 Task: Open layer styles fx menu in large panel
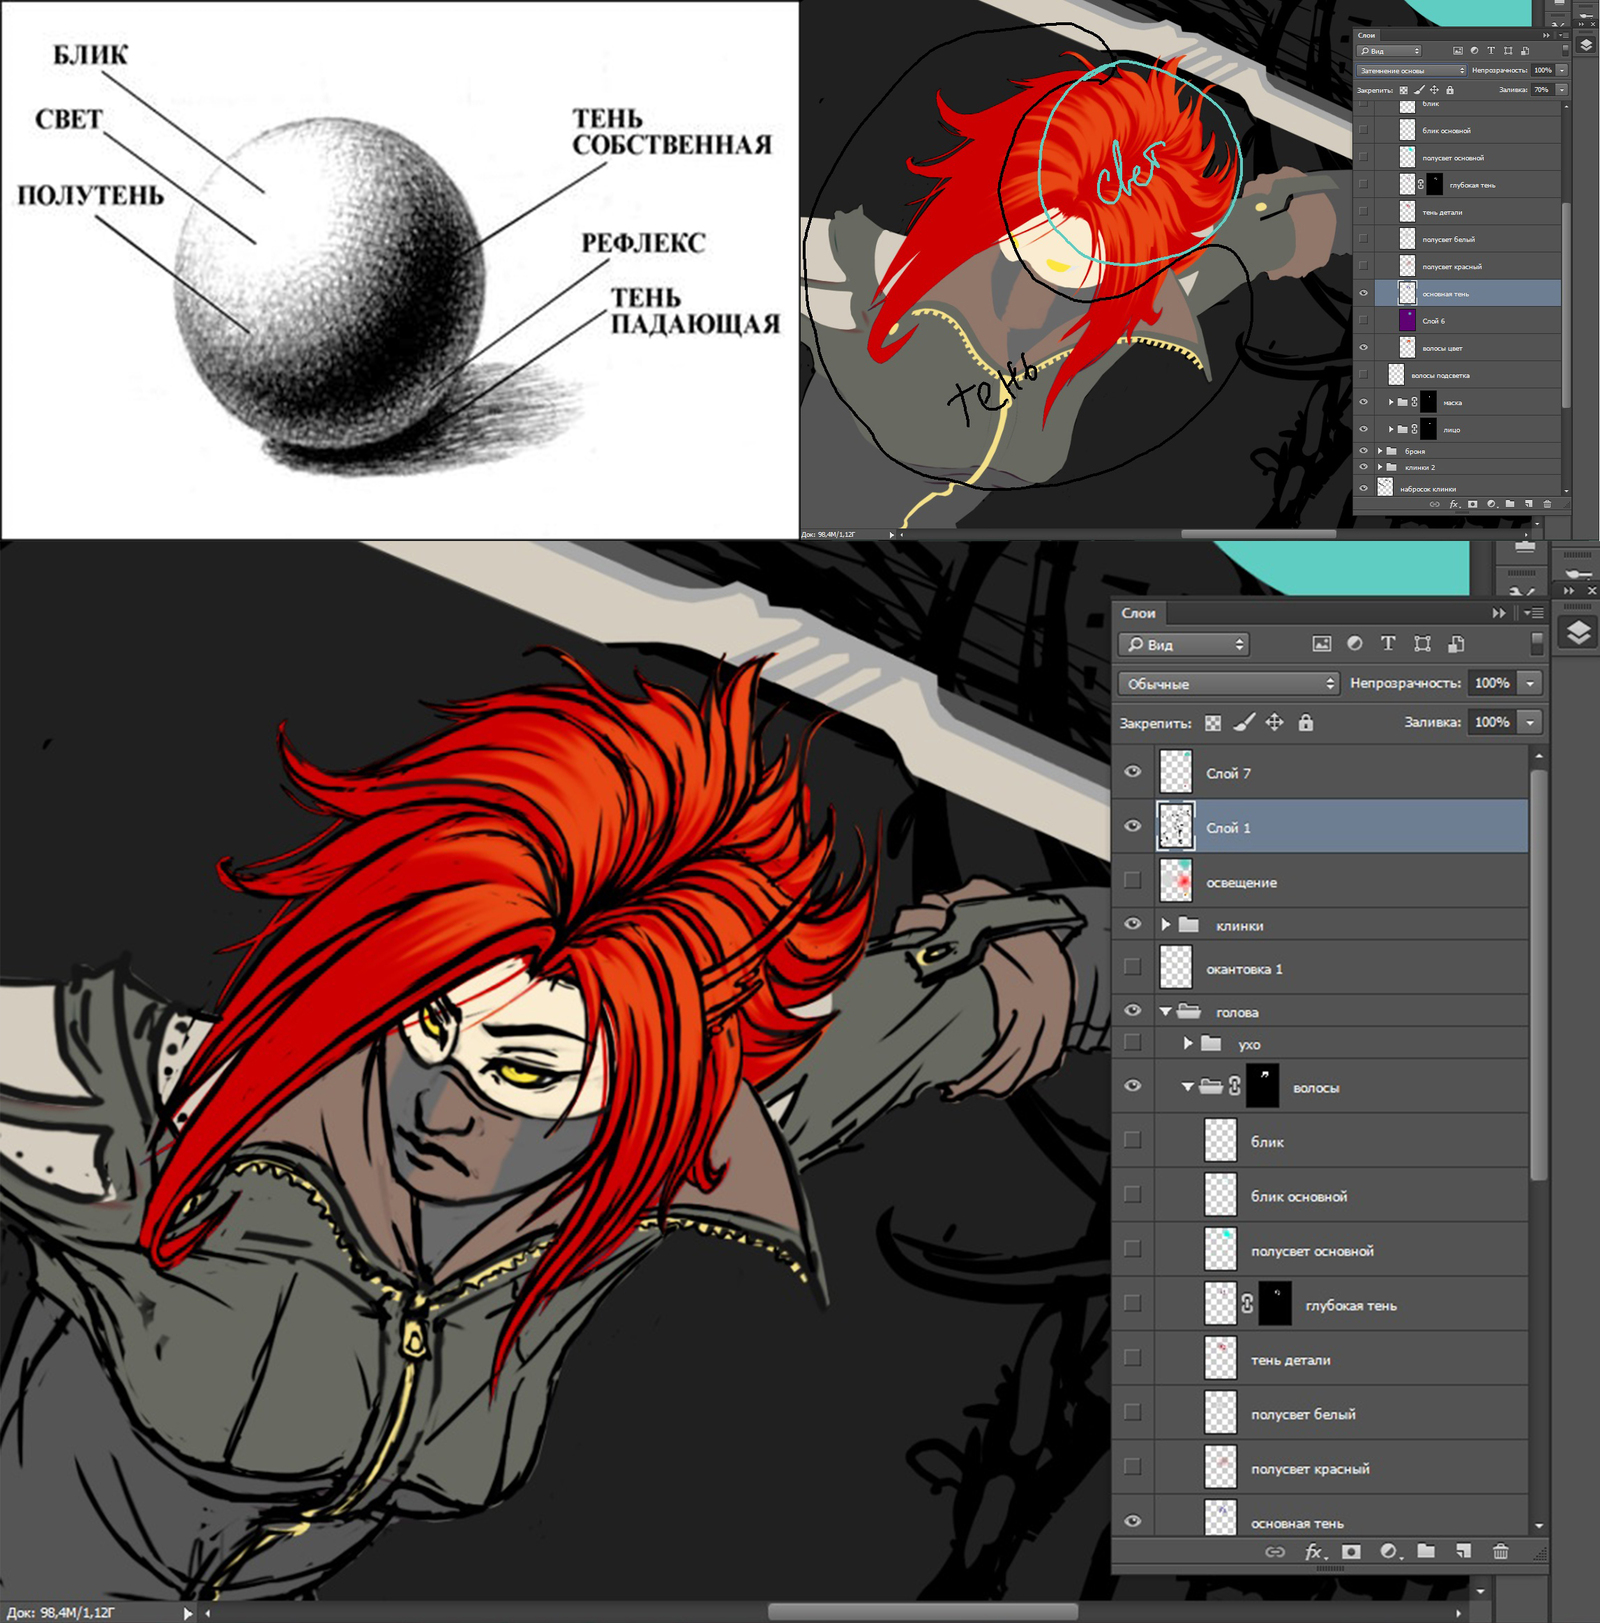tap(1314, 1552)
